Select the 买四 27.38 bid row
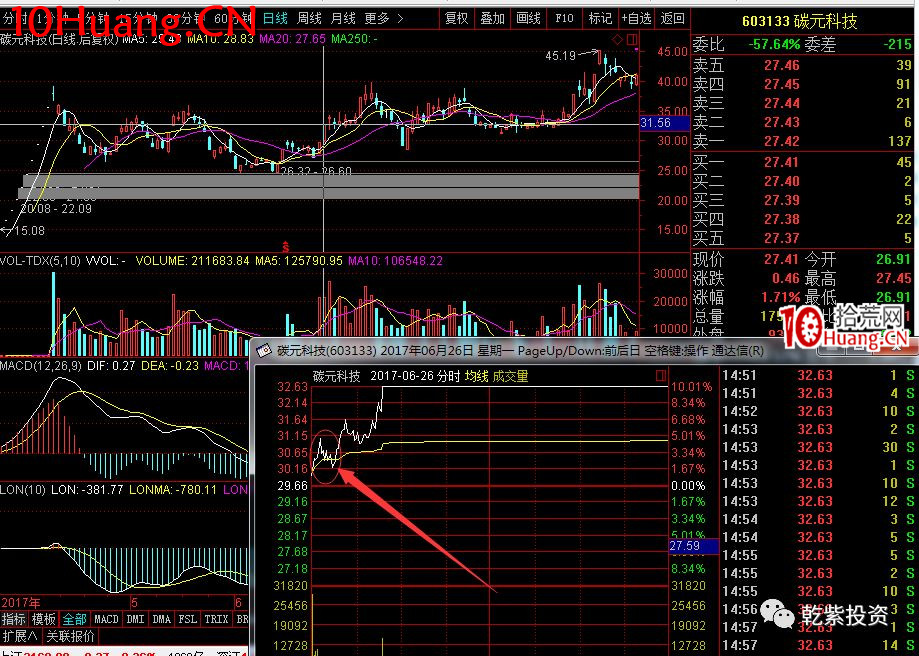Screen dimensions: 919x656 click(802, 219)
